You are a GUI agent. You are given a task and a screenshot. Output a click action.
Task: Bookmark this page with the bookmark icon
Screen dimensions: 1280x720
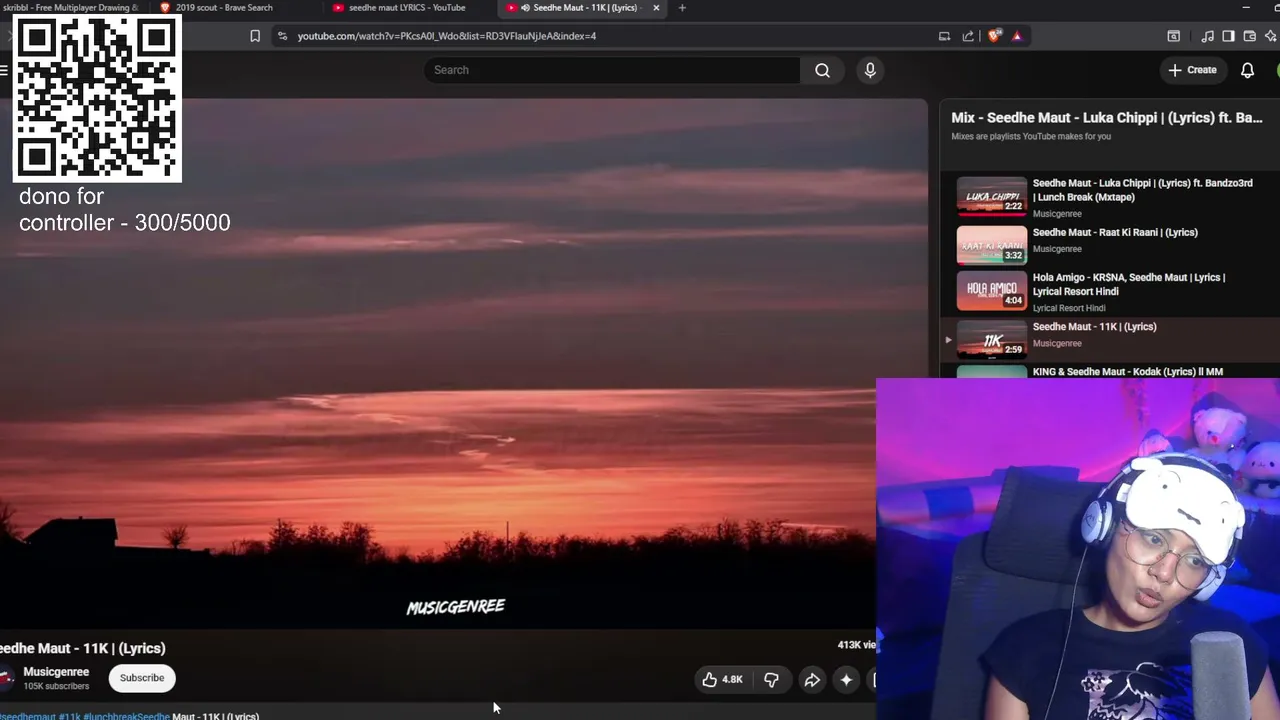[x=255, y=36]
